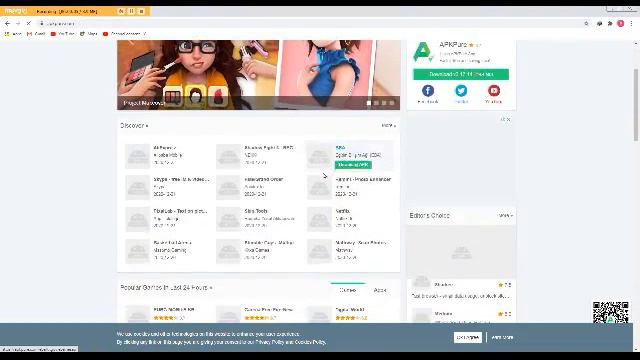
Task: Stop page loading with the X button
Action: [x=29, y=24]
